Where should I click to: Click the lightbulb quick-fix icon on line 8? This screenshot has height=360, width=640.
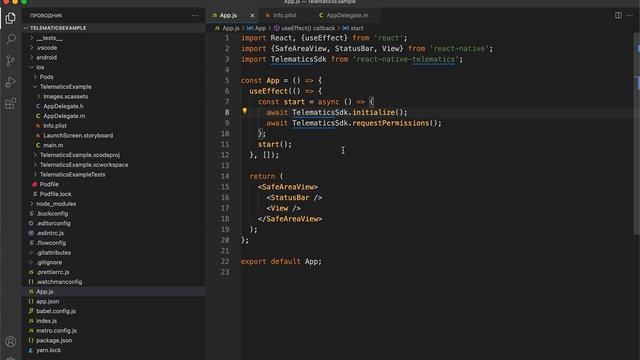(x=244, y=111)
